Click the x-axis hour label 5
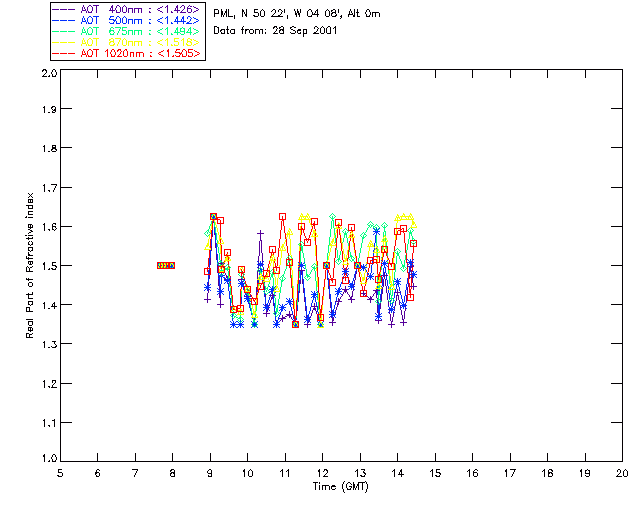Viewport: 640px width, 512px height. click(x=60, y=473)
